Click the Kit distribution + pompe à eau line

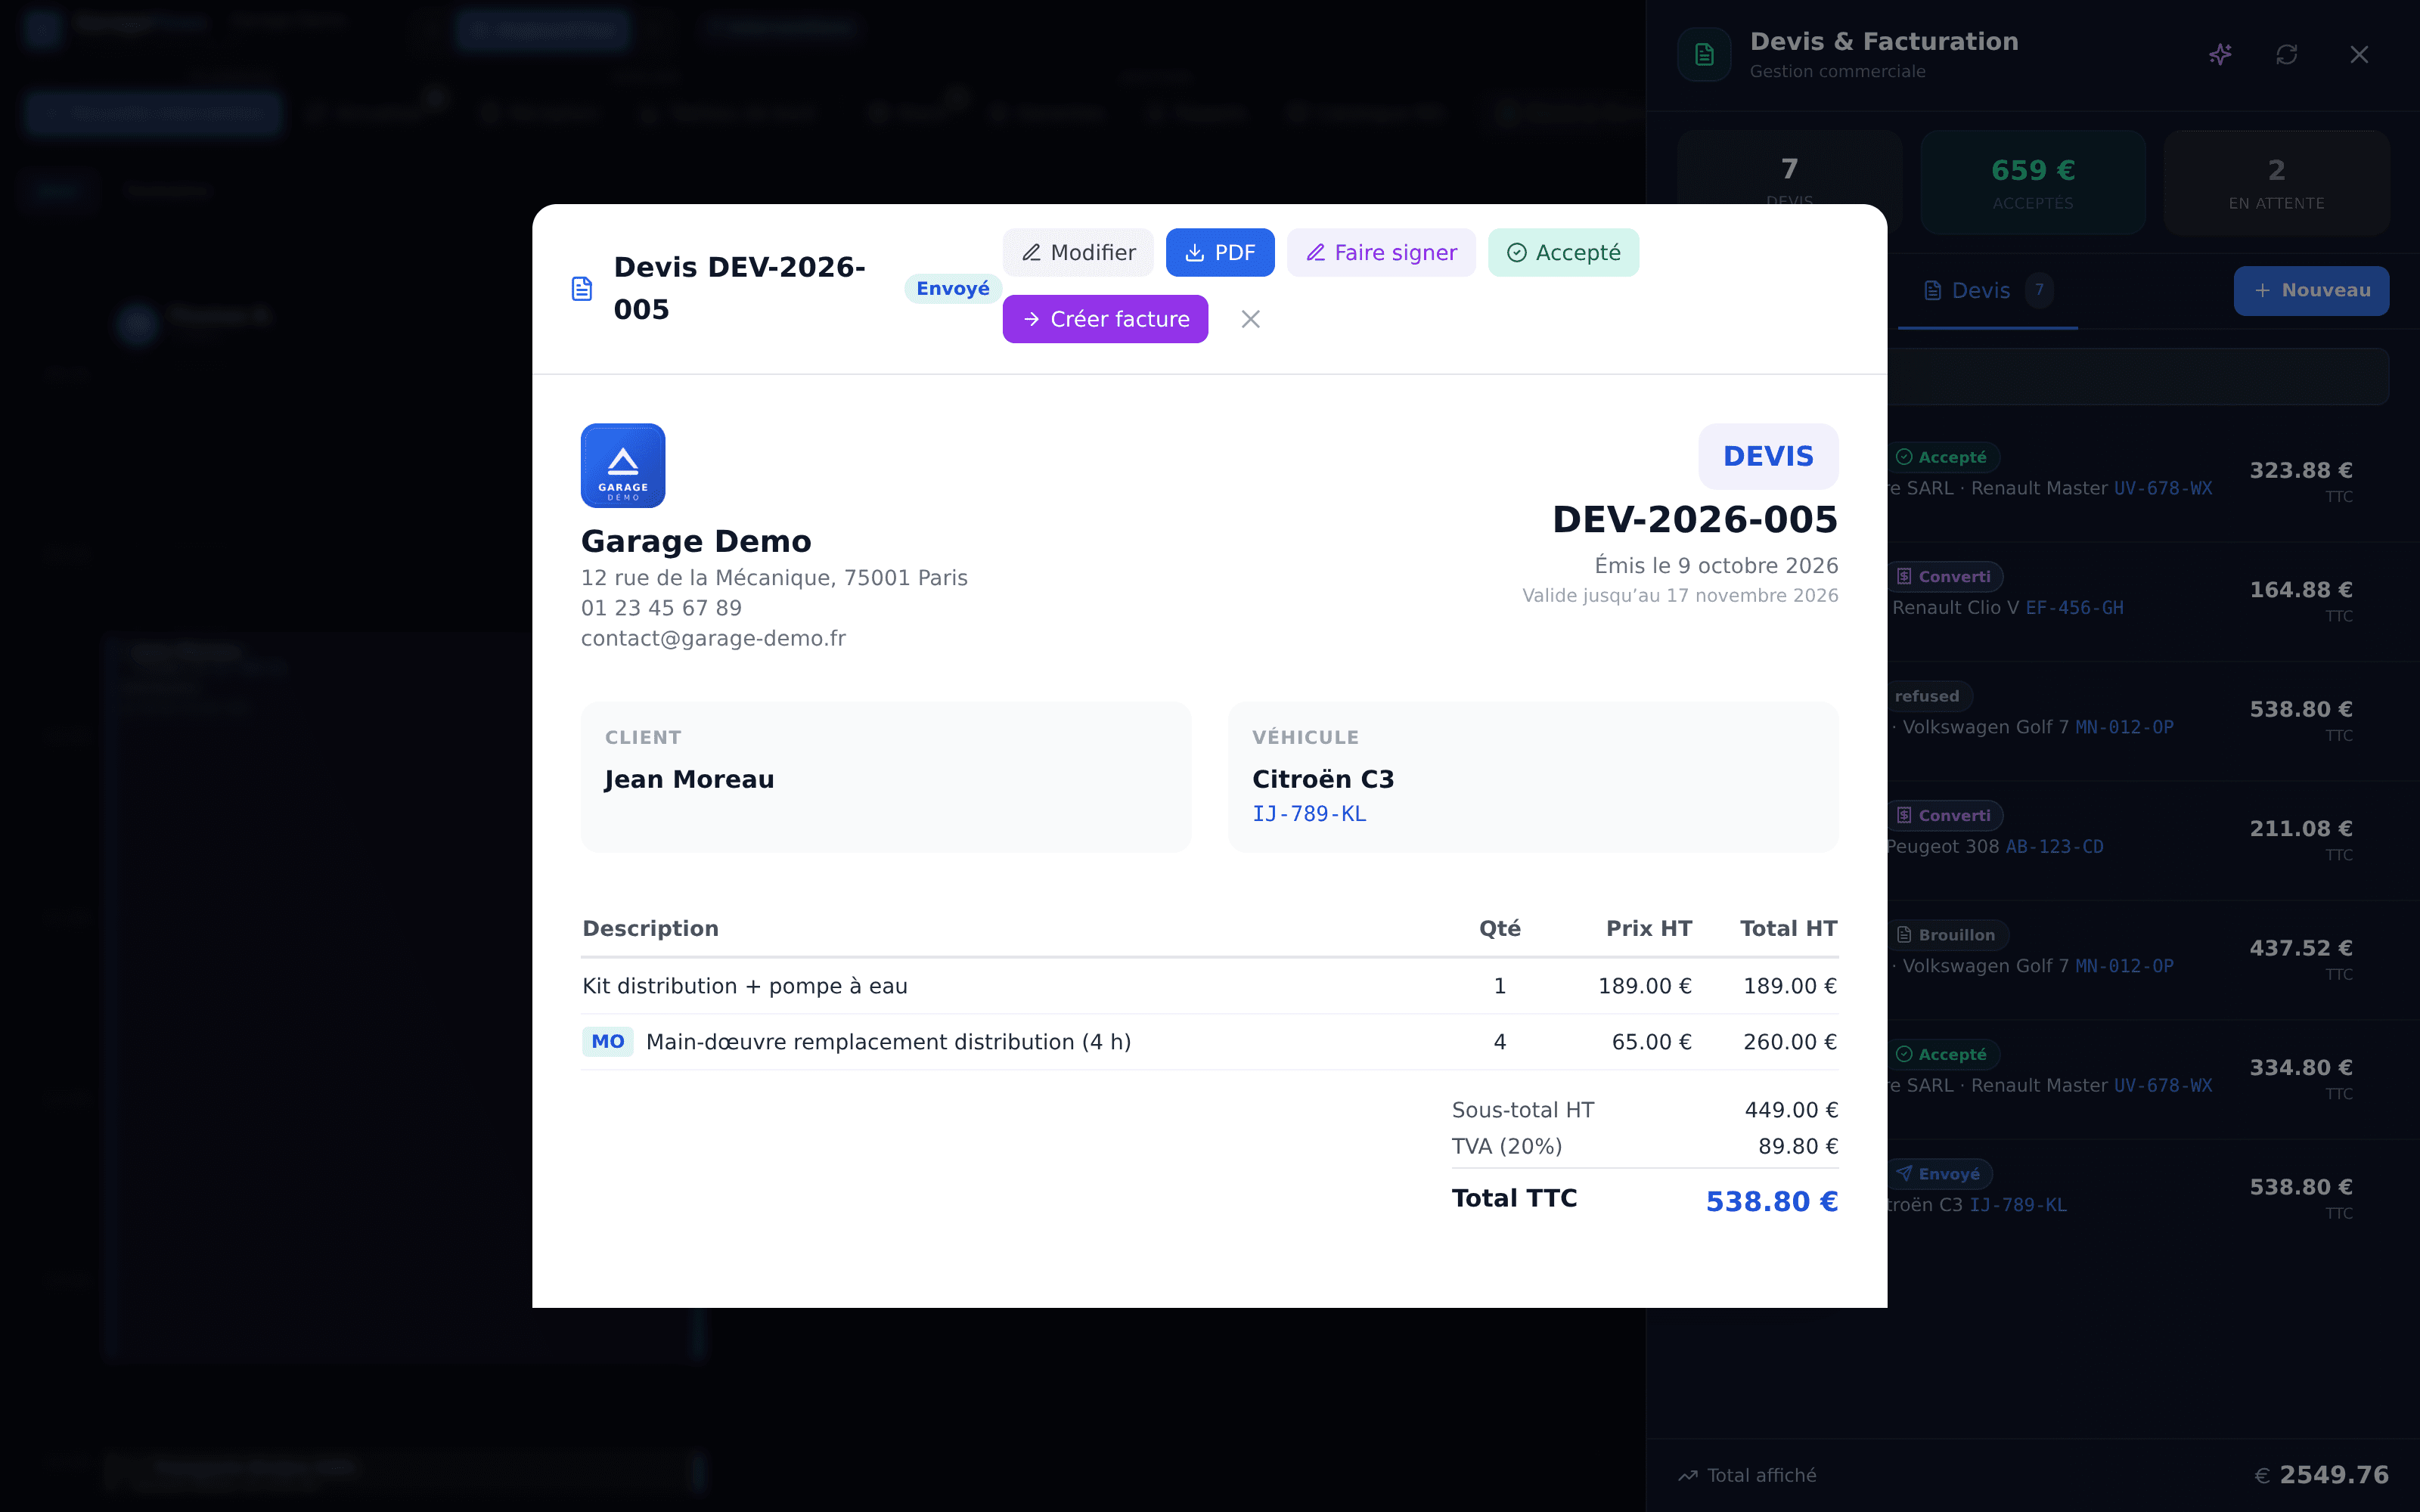point(1210,986)
